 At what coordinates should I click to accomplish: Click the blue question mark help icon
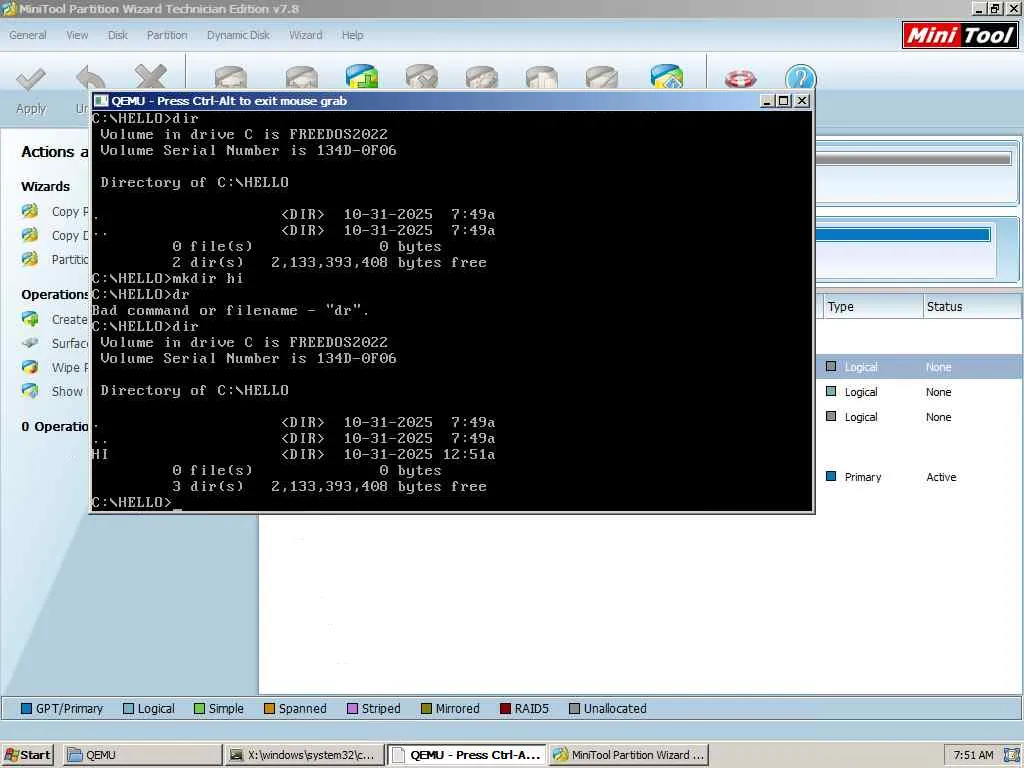(x=801, y=77)
